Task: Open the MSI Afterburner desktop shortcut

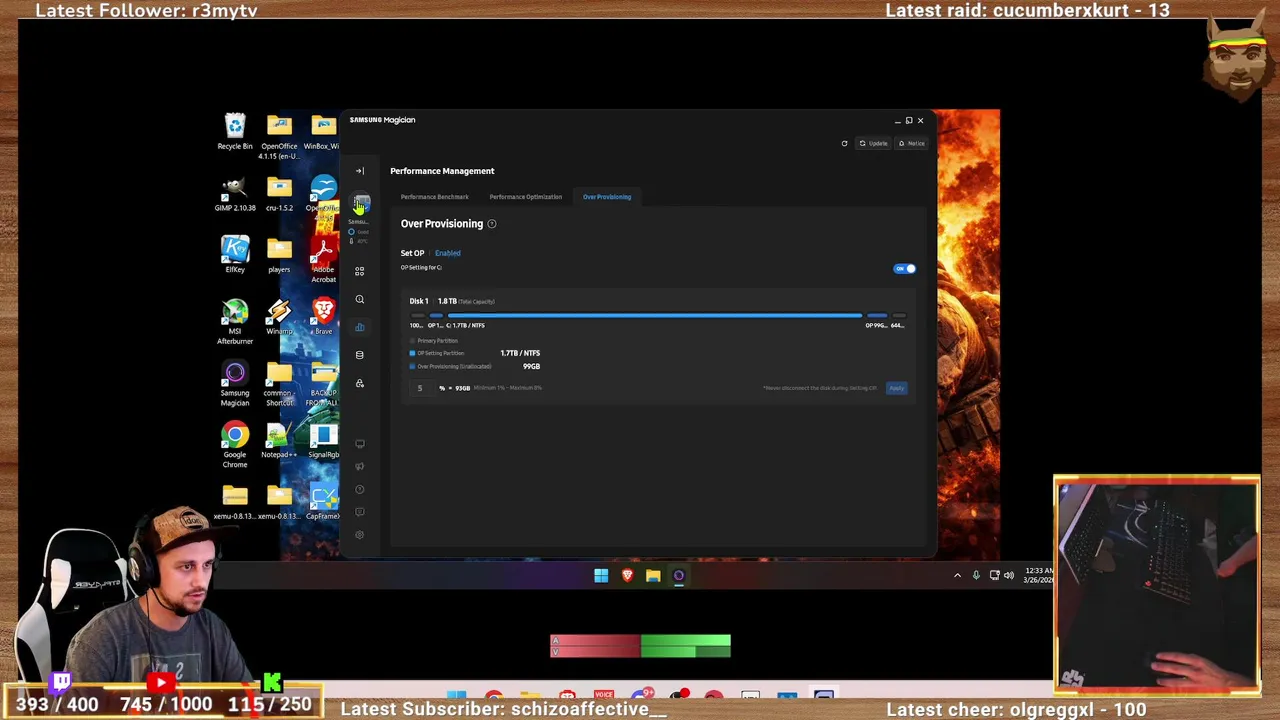Action: click(x=235, y=322)
